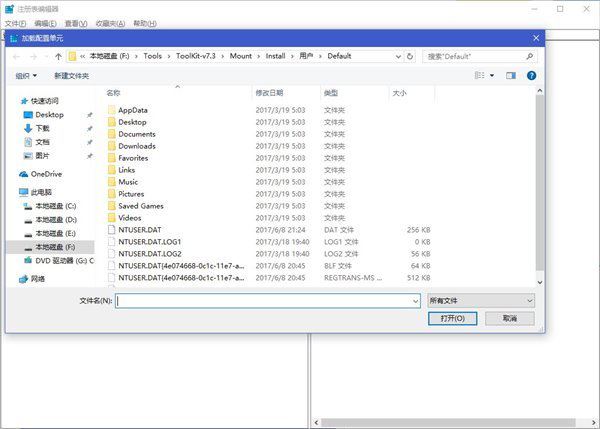The width and height of the screenshot is (600, 429).
Task: Click the help question mark icon
Action: [532, 75]
